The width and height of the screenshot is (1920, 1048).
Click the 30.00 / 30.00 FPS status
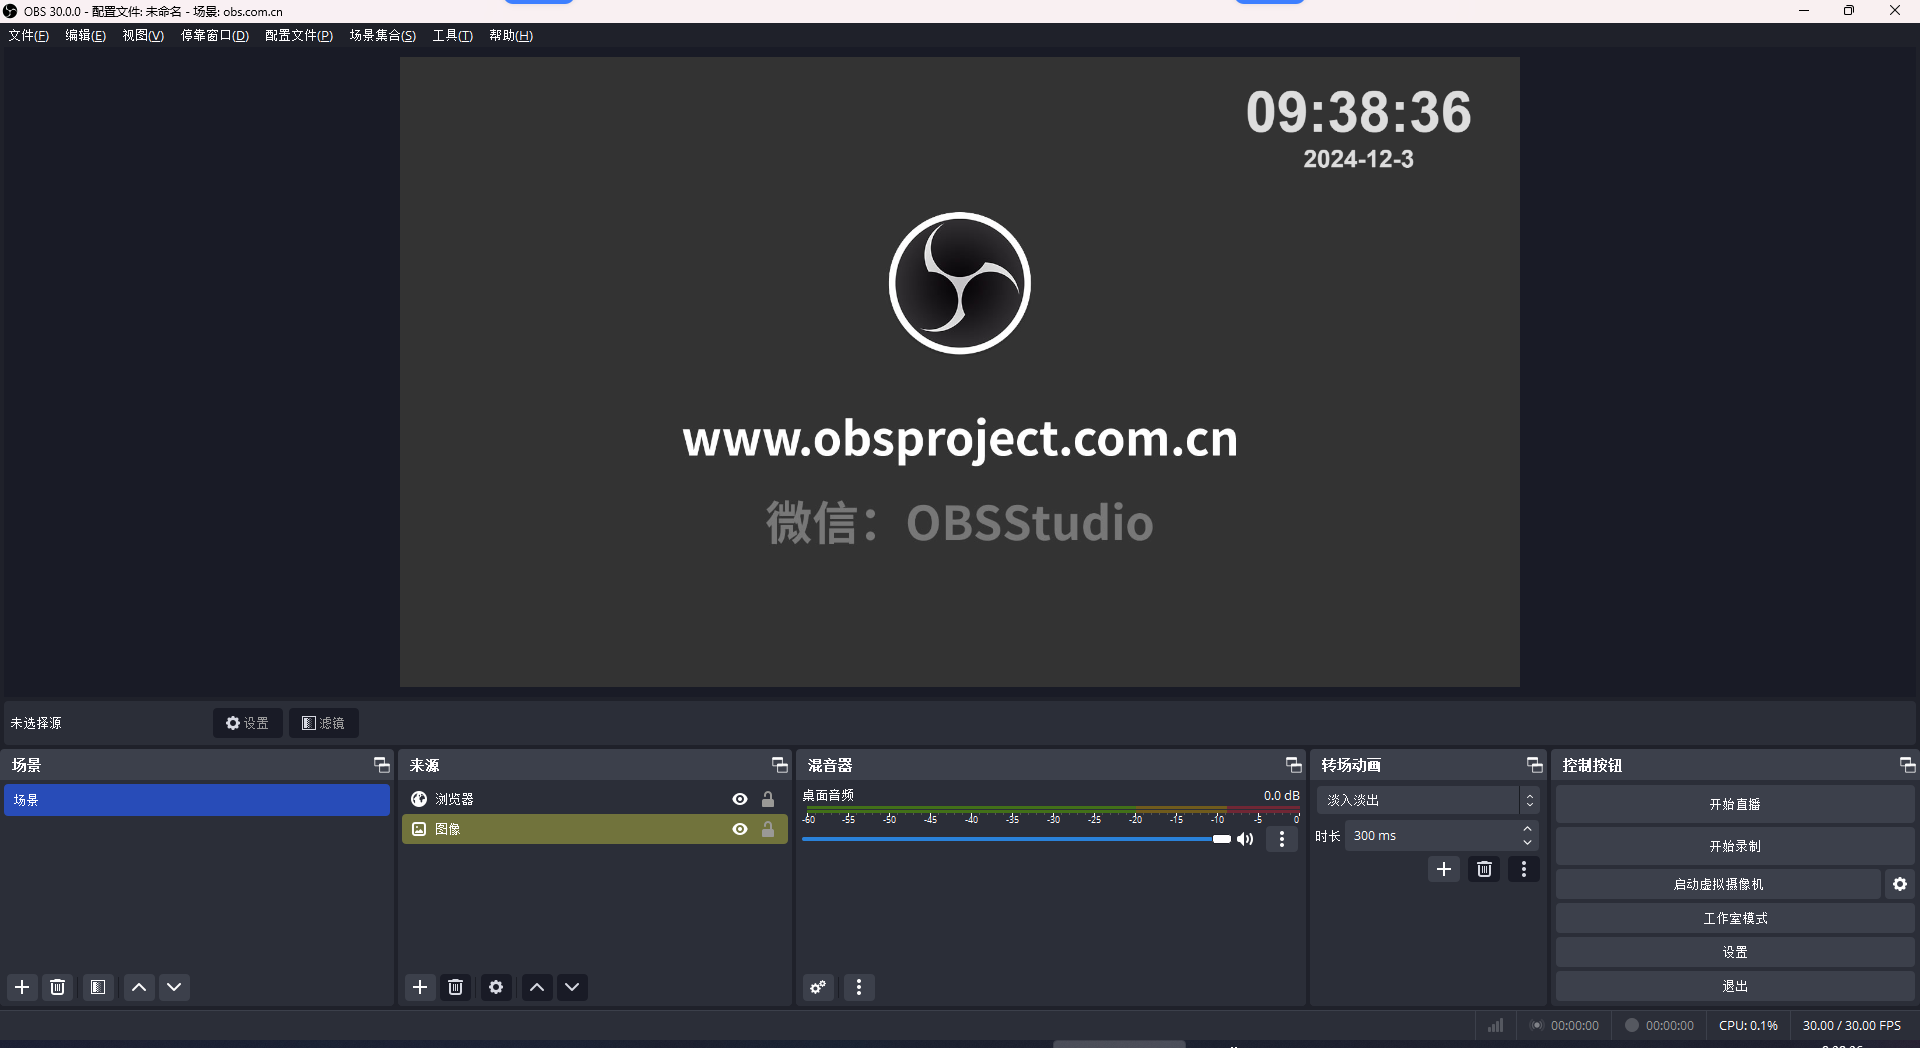pyautogui.click(x=1852, y=1025)
